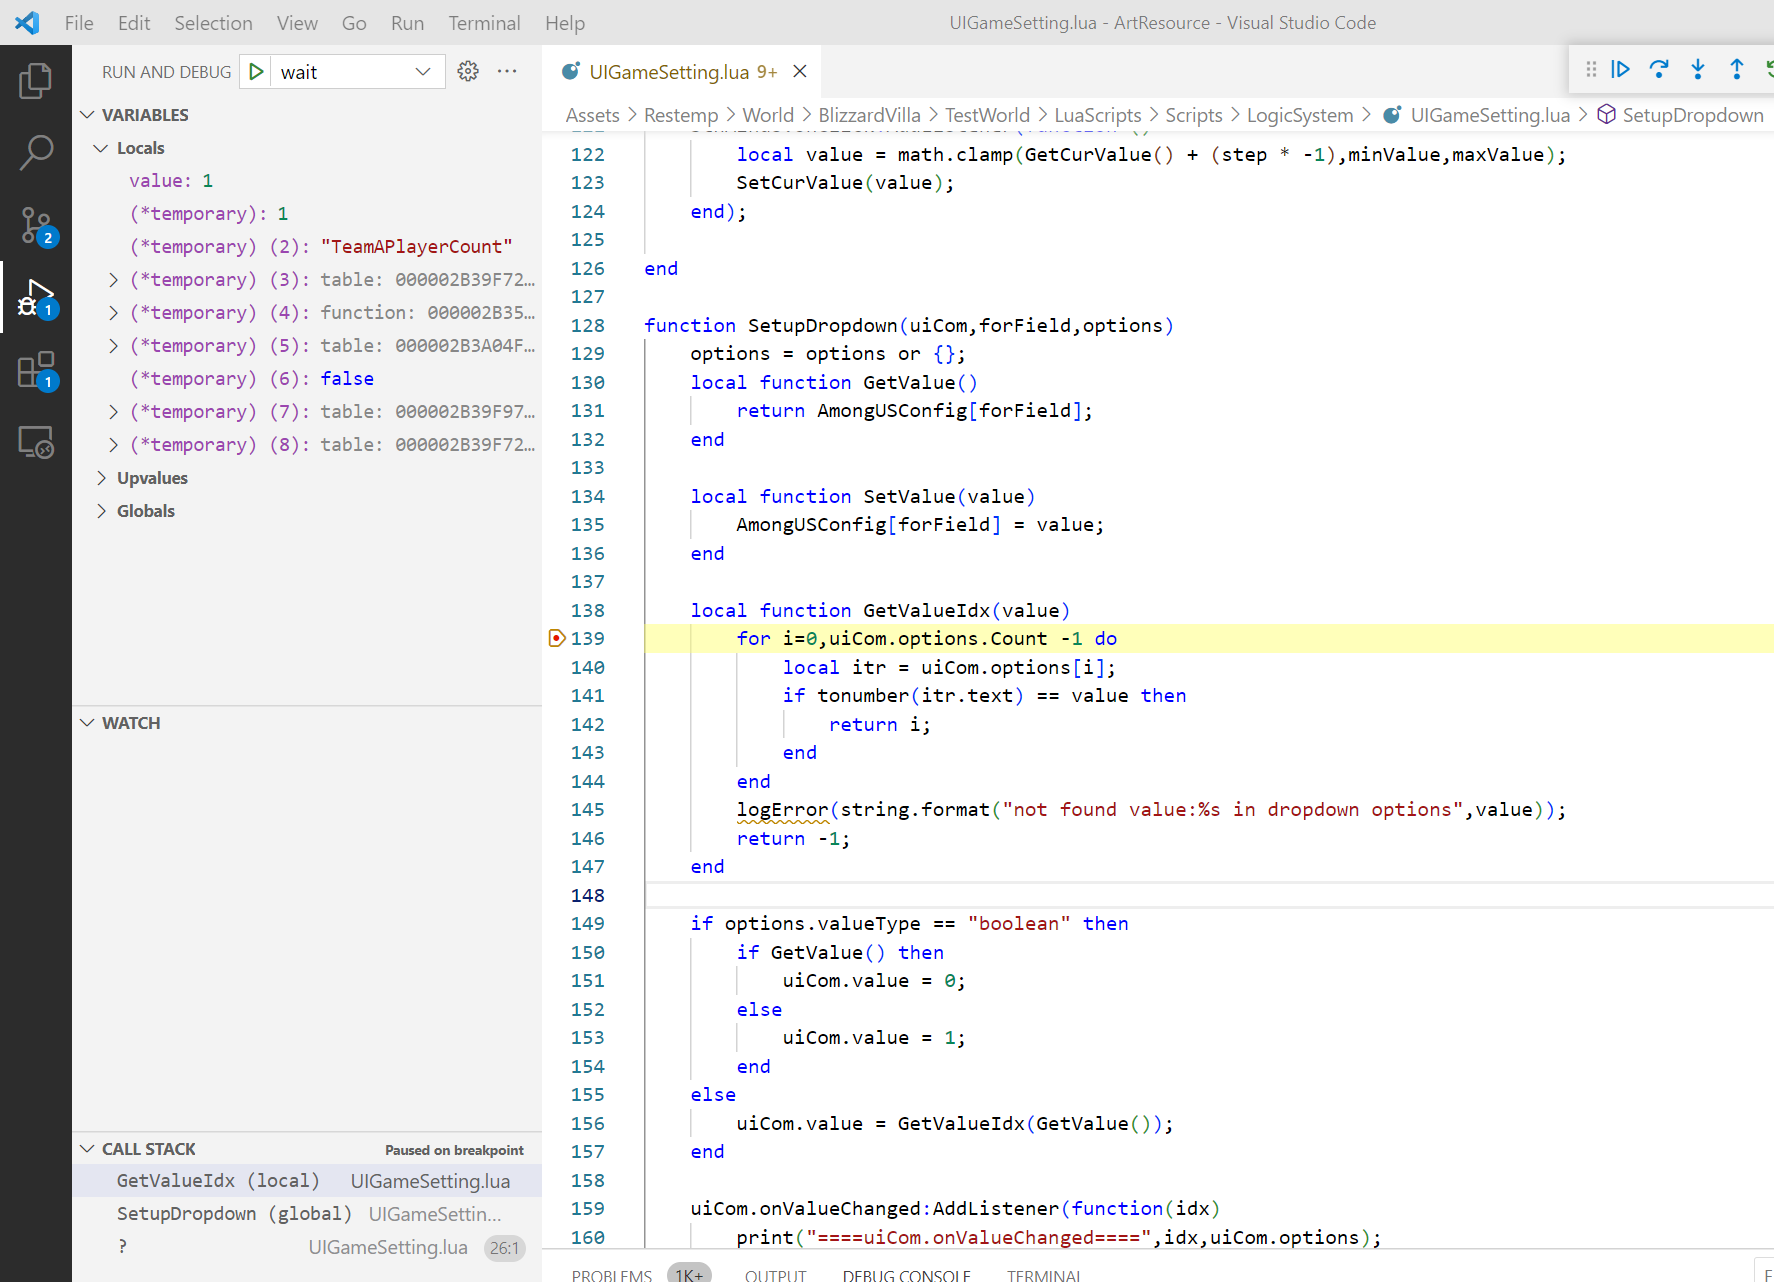Select the ? stack frame at 26:1

pos(307,1247)
